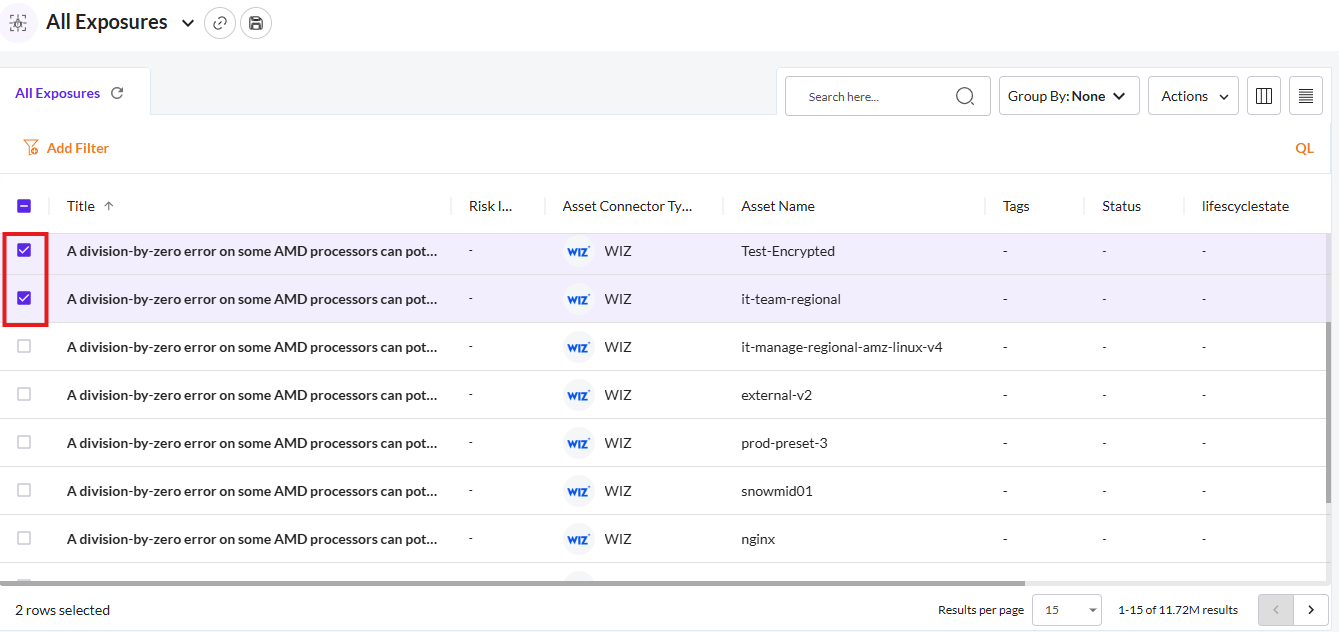
Task: Switch to the All Exposures tab
Action: [x=57, y=93]
